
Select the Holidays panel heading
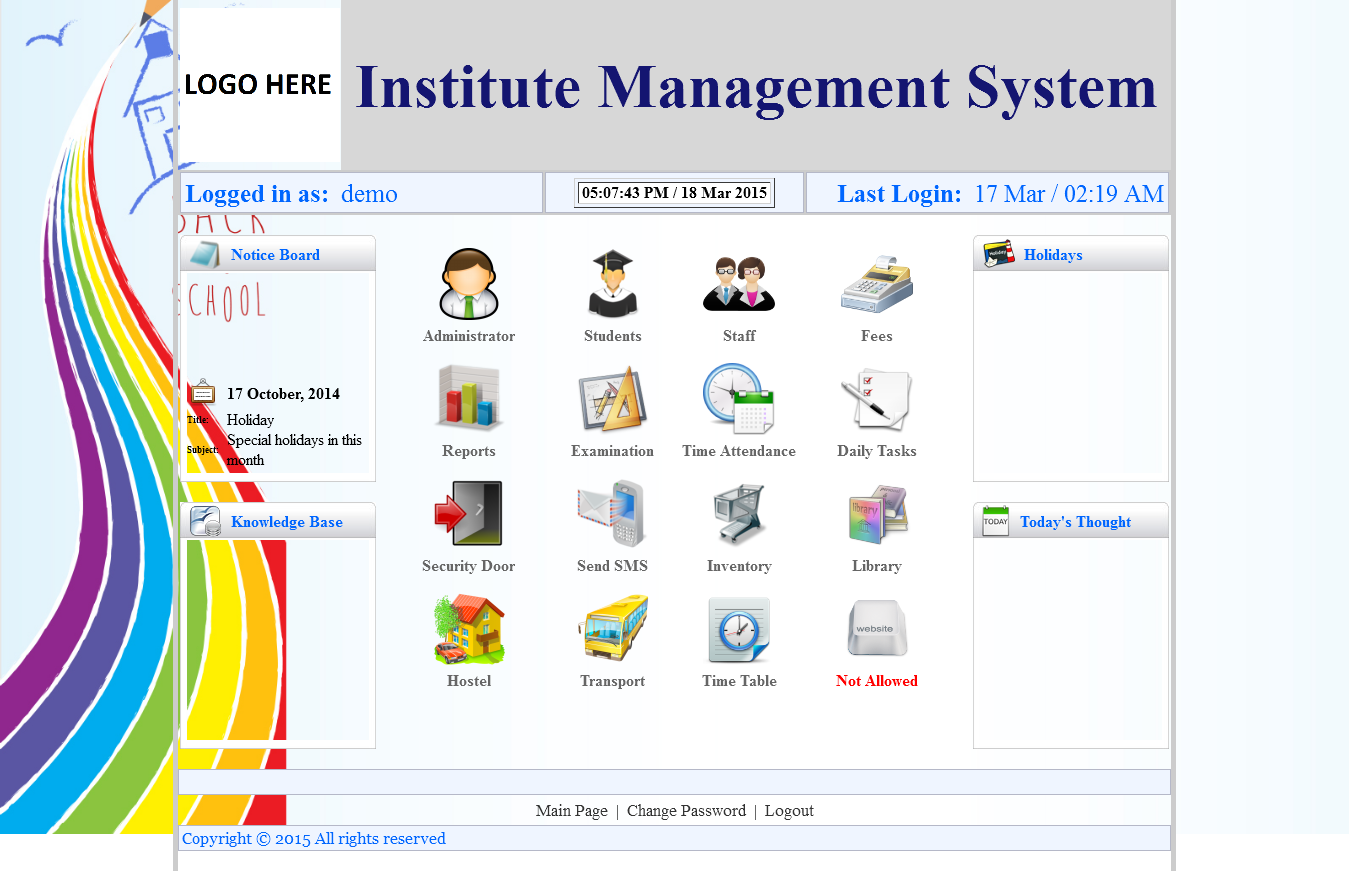(1053, 255)
